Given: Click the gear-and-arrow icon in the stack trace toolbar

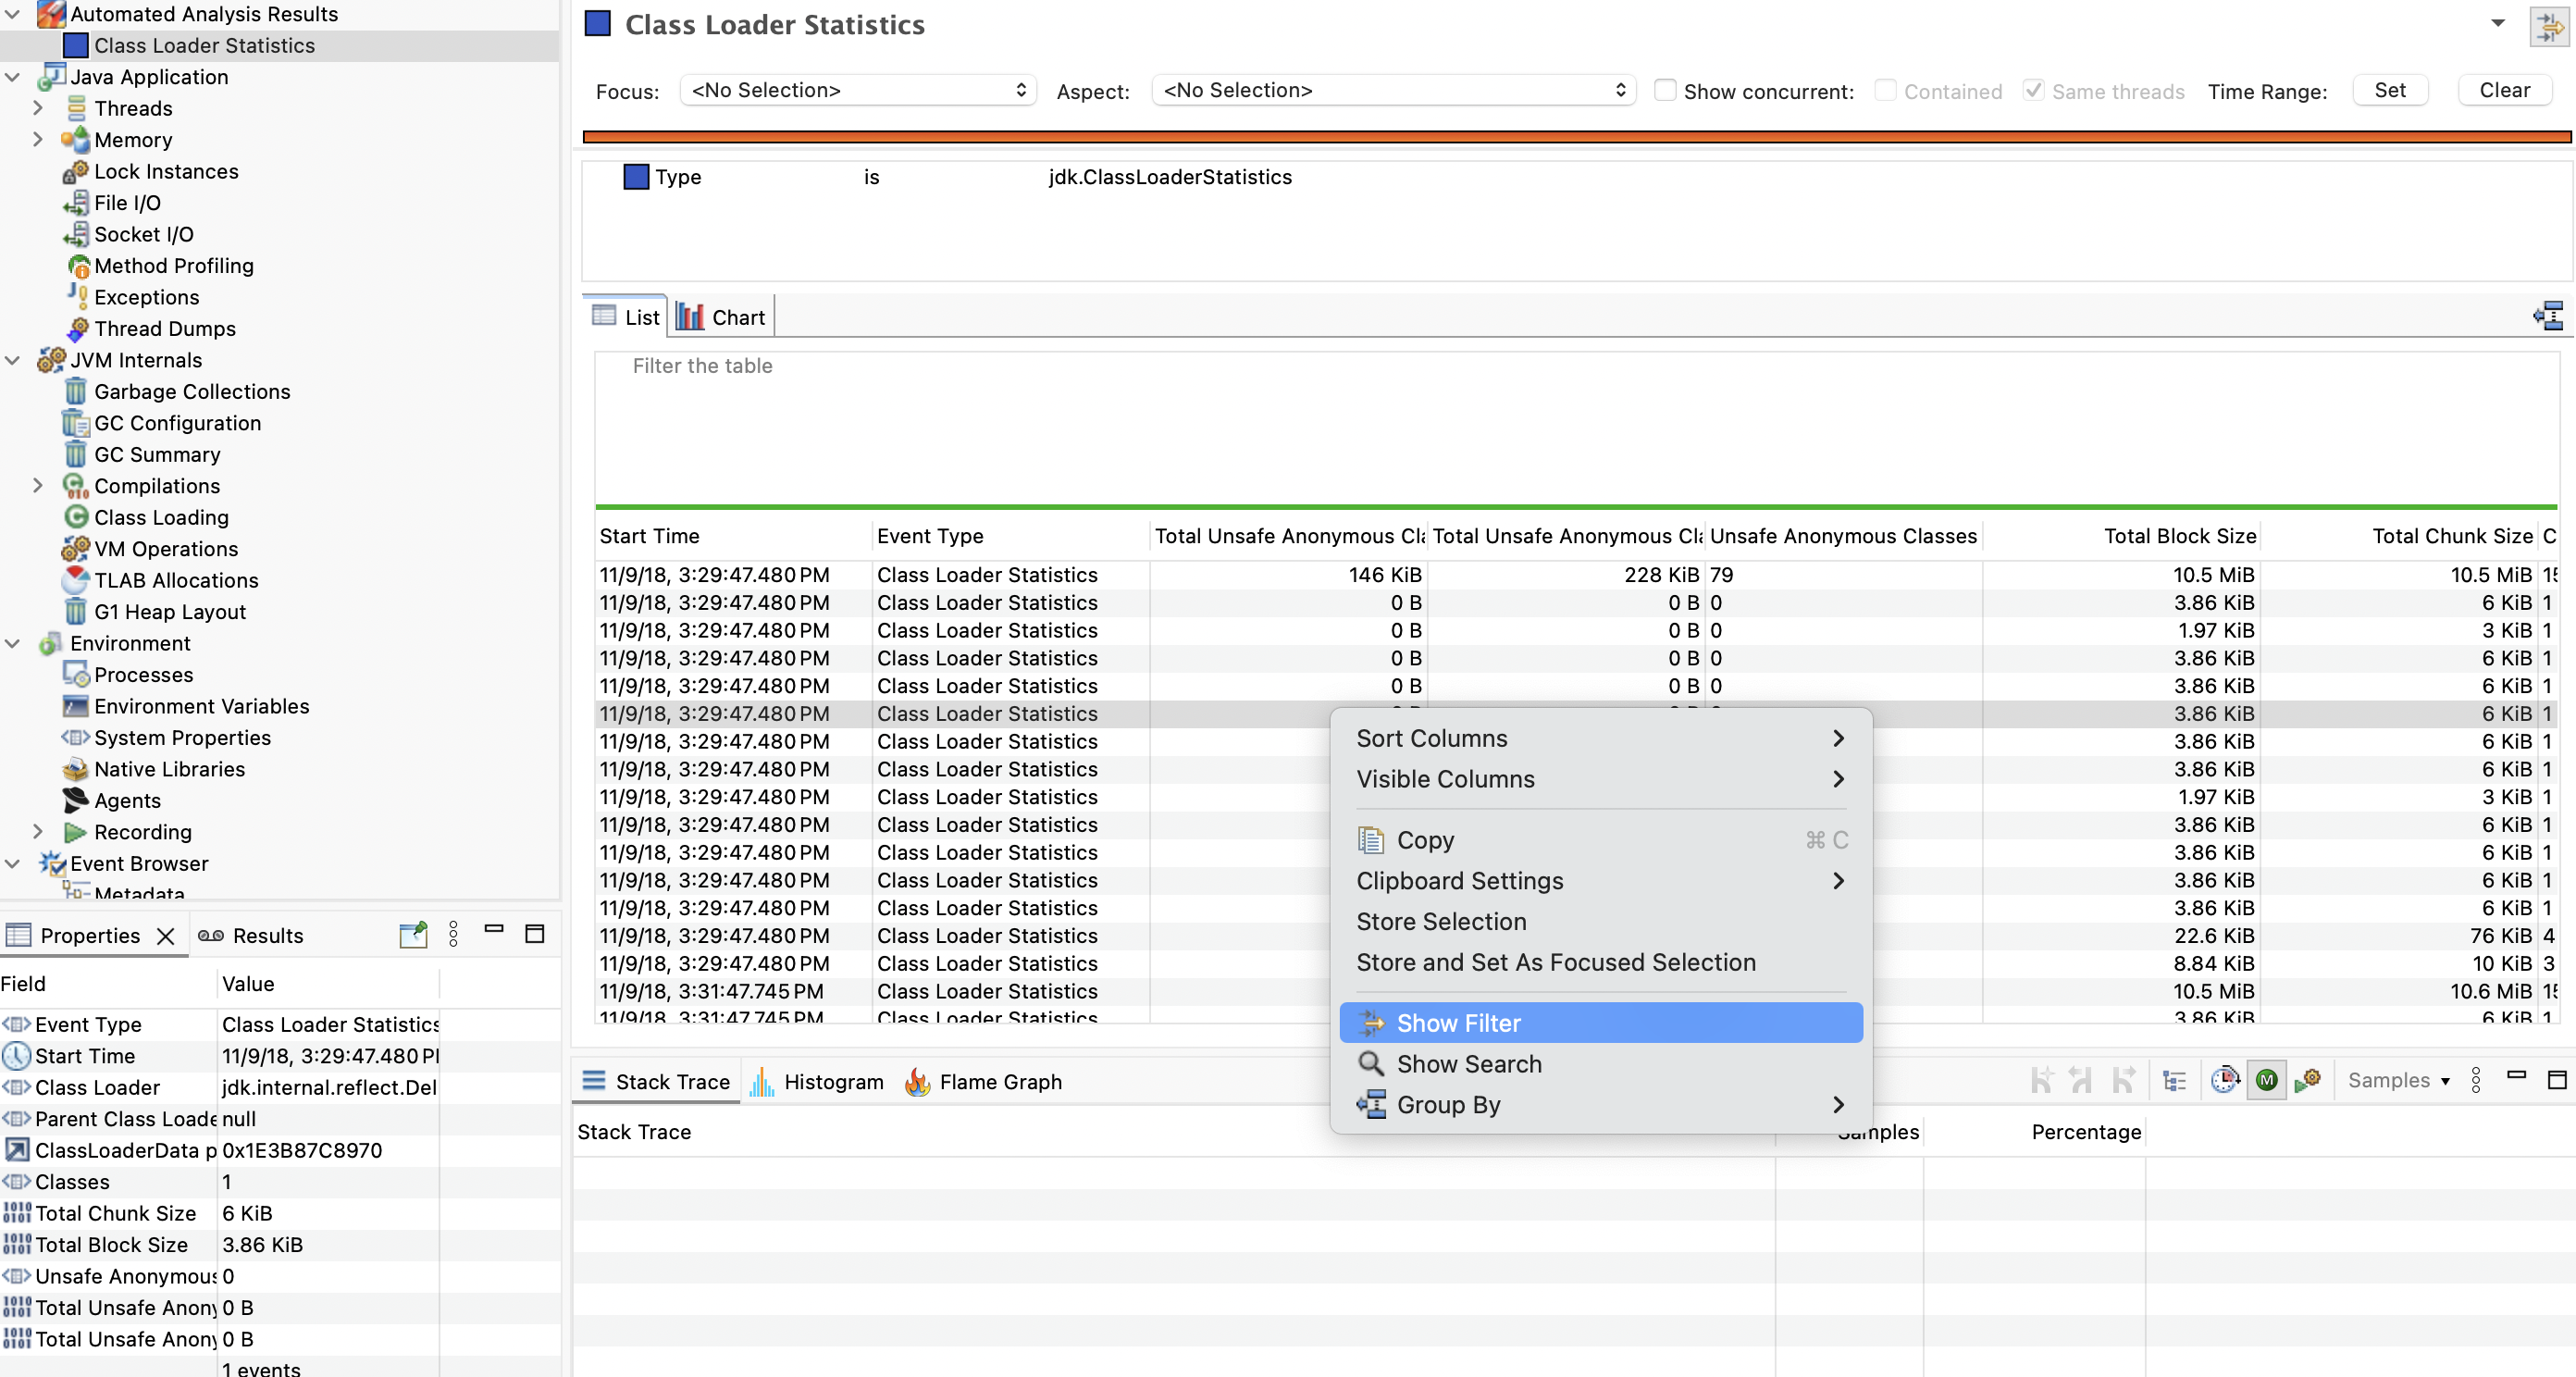Looking at the screenshot, I should coord(2308,1081).
